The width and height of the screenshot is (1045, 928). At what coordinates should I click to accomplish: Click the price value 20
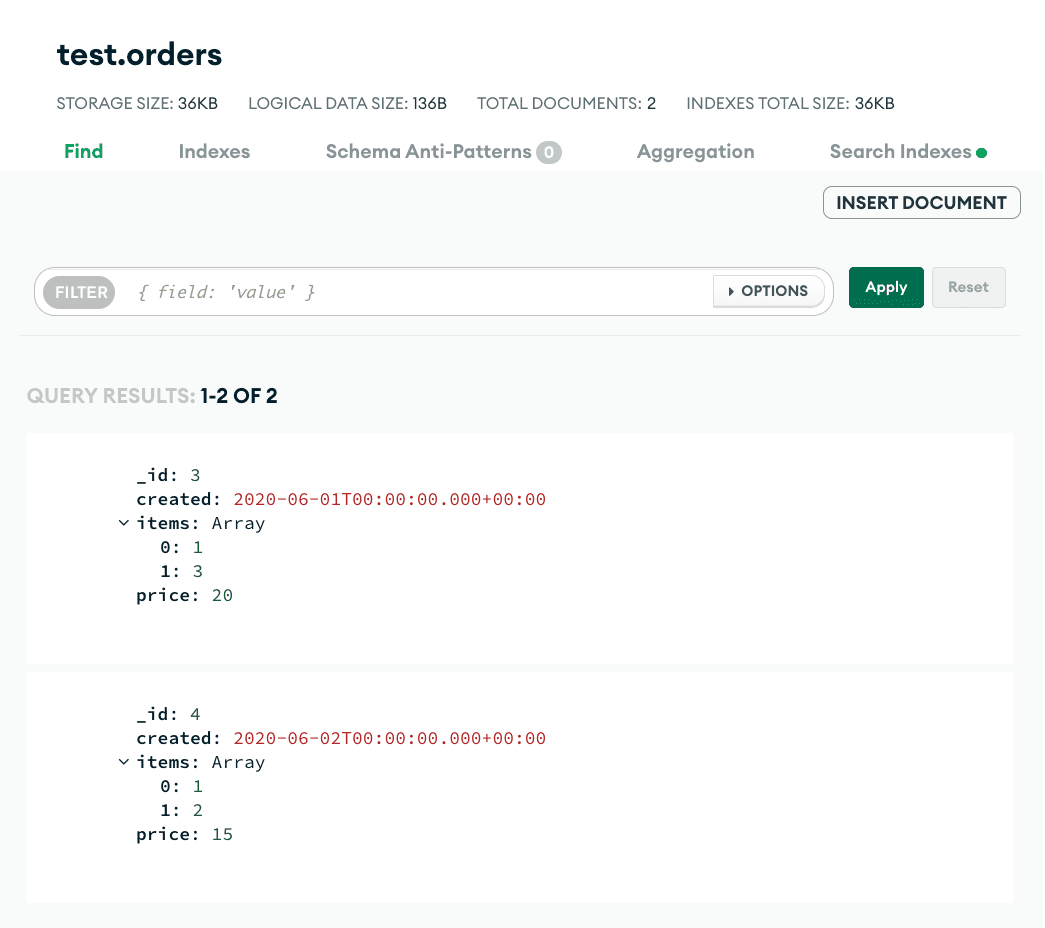pos(222,595)
